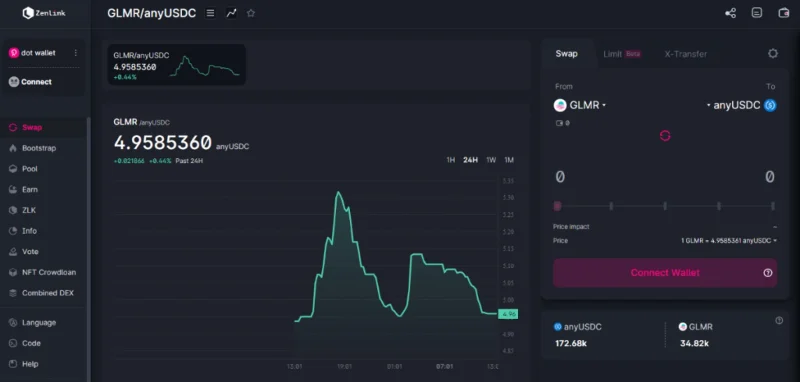This screenshot has width=800, height=382.
Task: Open ZLK page from sidebar
Action: coord(29,210)
